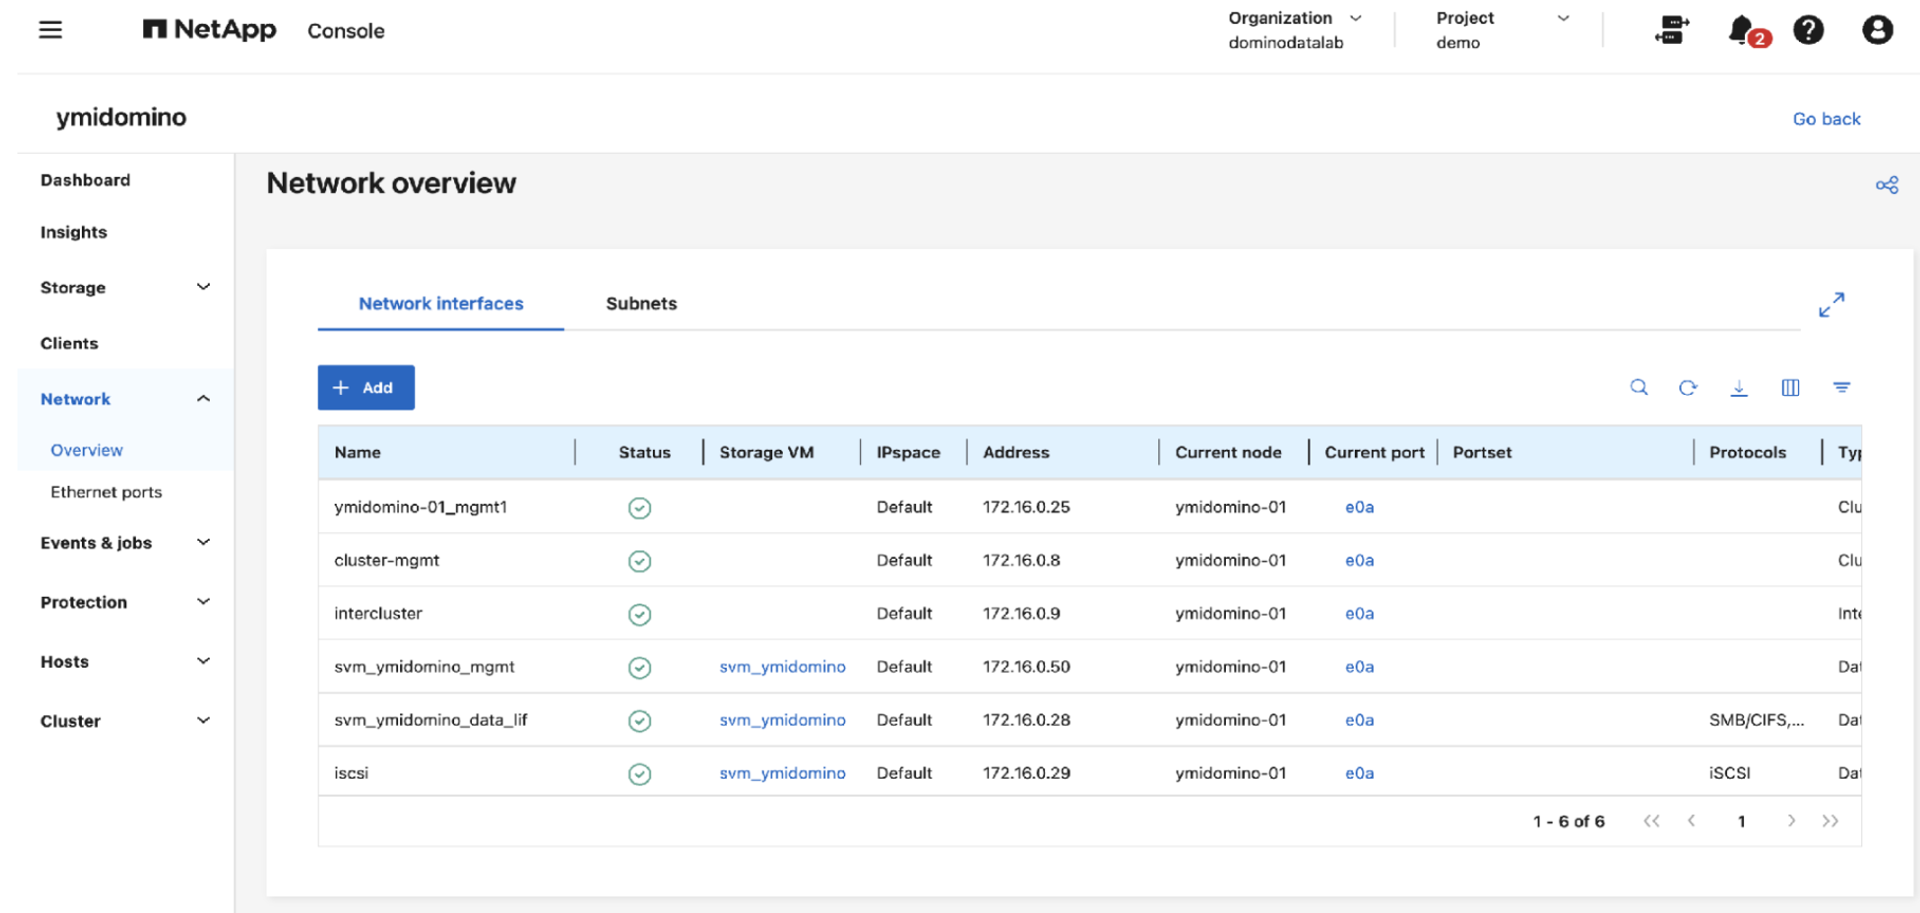Select Ethernet ports under Network
The height and width of the screenshot is (913, 1920).
click(x=106, y=492)
